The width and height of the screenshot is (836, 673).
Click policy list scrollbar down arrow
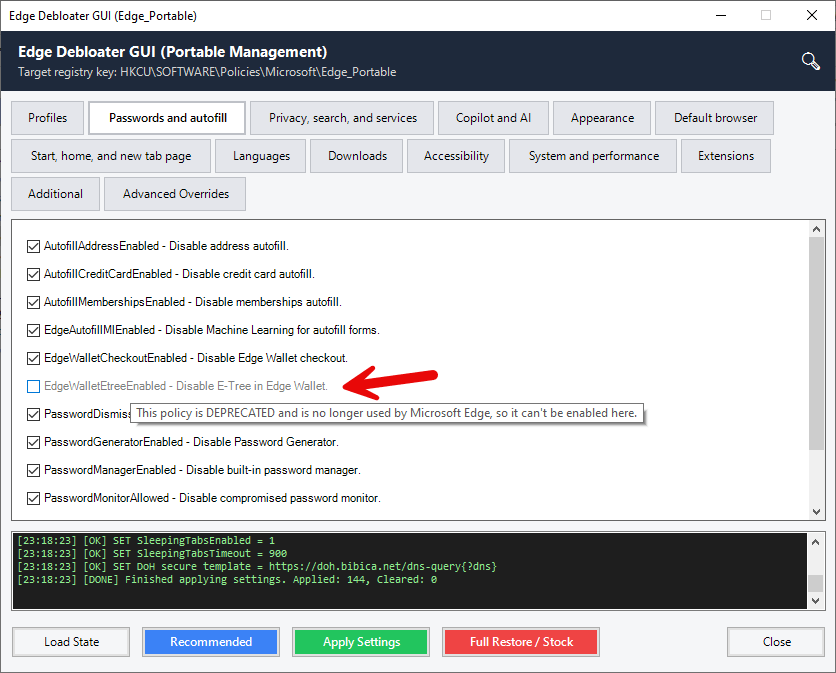click(x=816, y=511)
